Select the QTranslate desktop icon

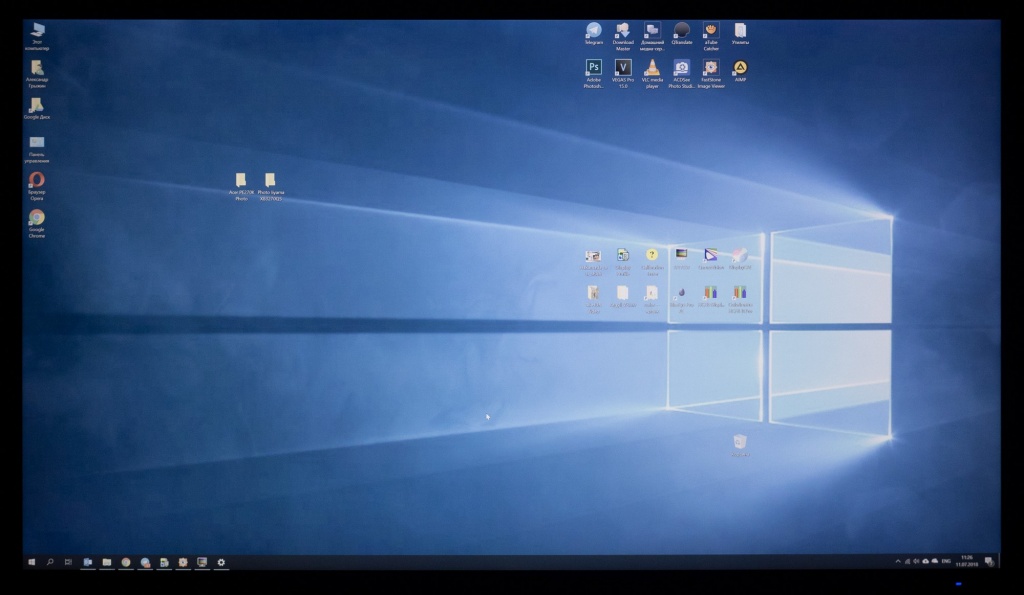click(682, 31)
